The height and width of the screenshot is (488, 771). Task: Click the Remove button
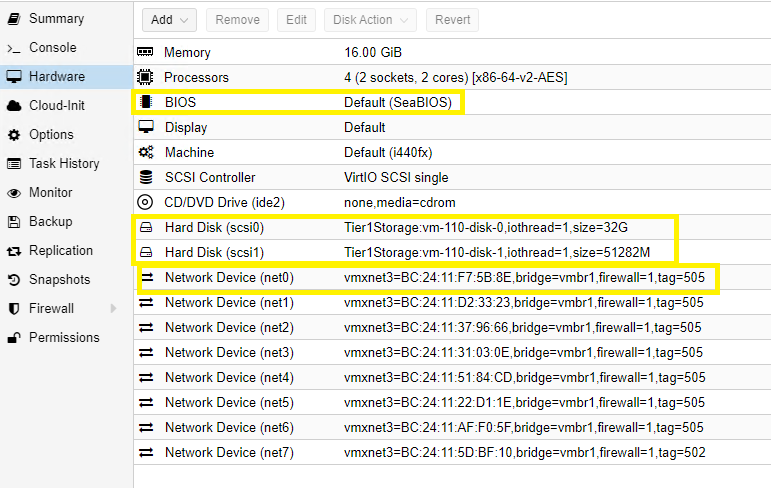[x=237, y=20]
